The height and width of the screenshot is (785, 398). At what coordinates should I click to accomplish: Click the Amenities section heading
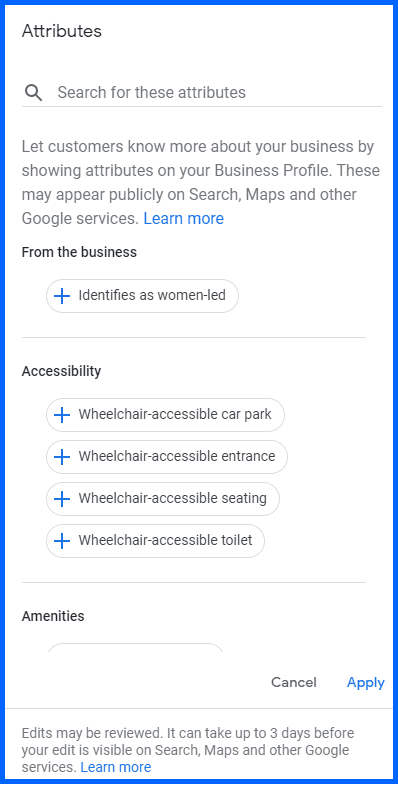[53, 616]
